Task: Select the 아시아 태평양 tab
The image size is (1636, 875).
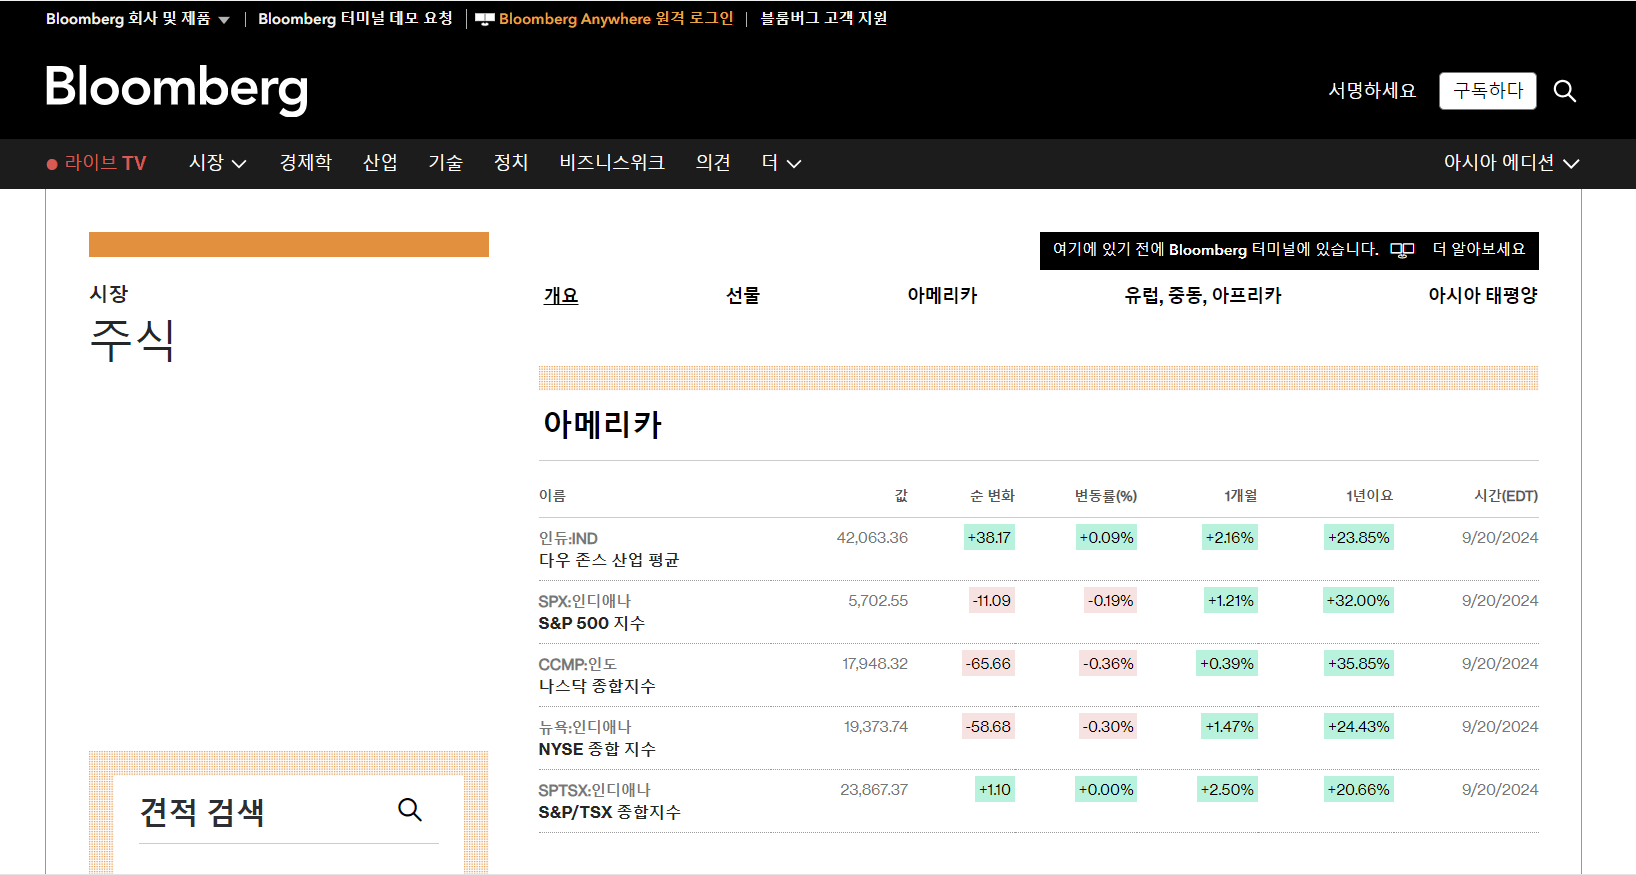Action: point(1483,296)
